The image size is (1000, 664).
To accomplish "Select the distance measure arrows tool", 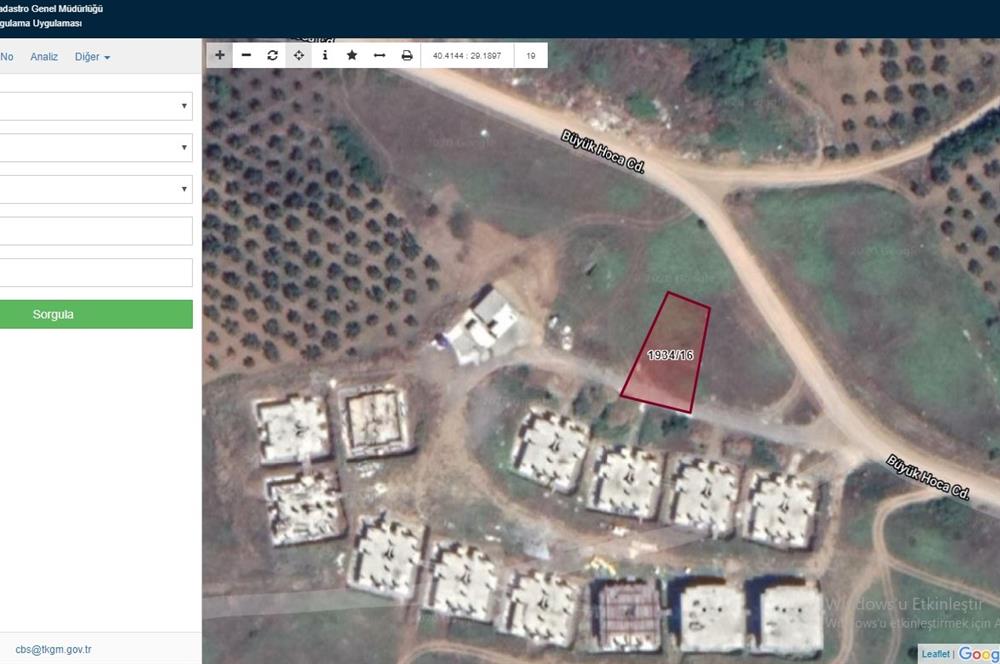I will (379, 56).
